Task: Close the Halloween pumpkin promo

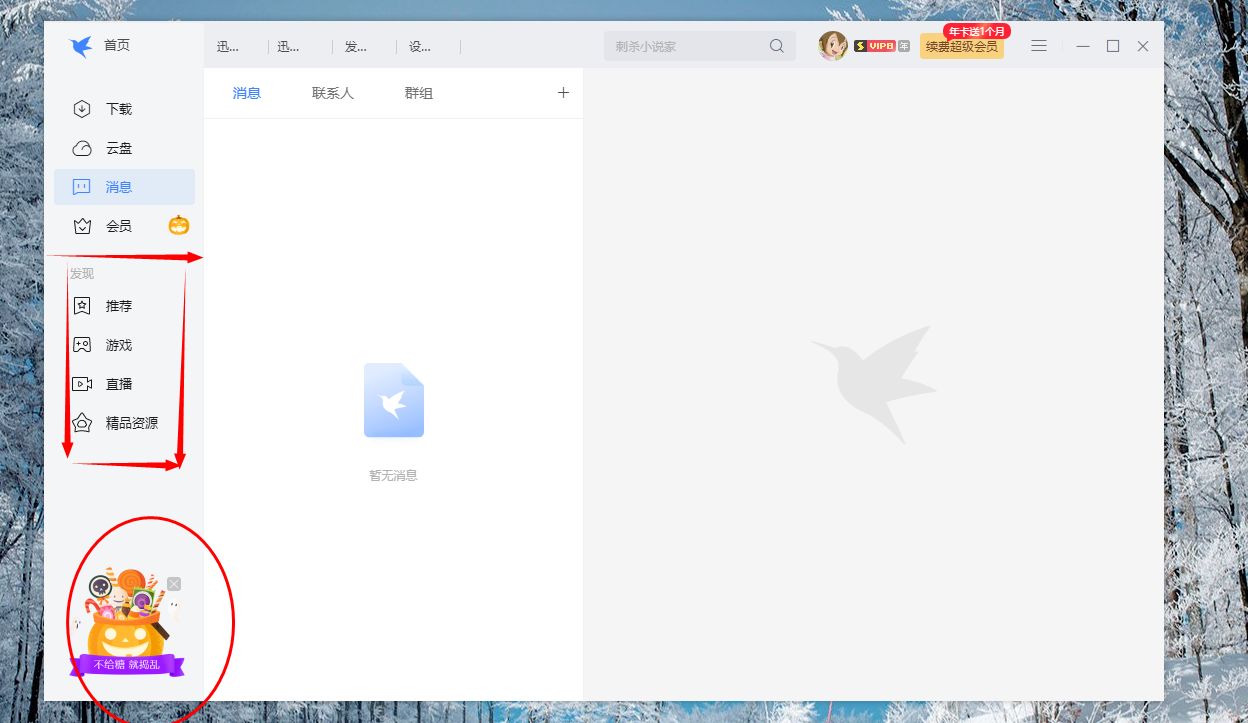Action: (174, 583)
